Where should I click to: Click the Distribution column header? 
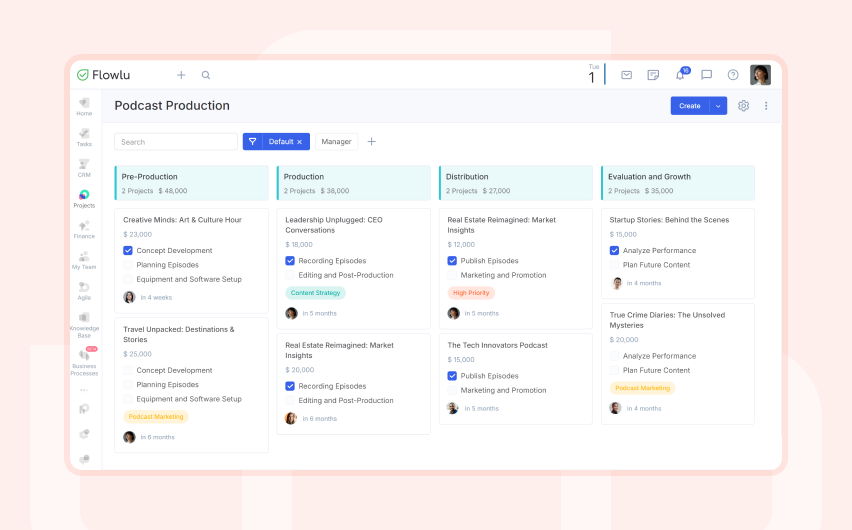click(x=516, y=183)
